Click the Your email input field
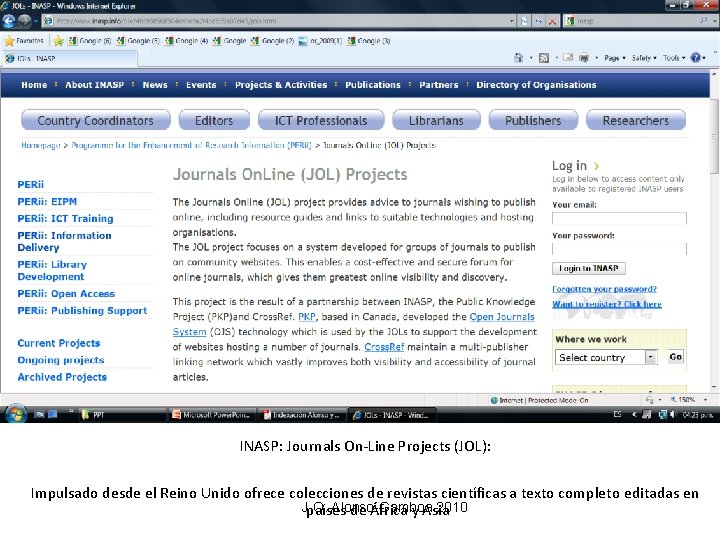The width and height of the screenshot is (720, 540). point(619,218)
